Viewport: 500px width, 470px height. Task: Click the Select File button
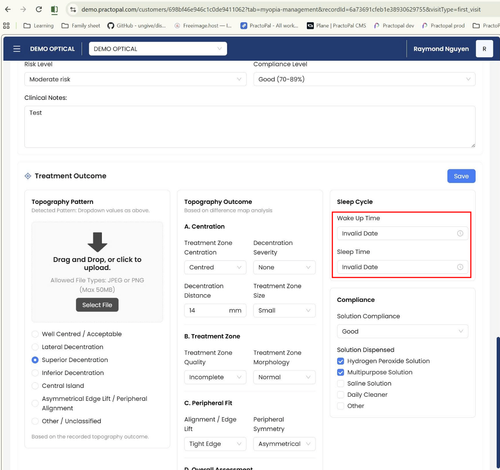[97, 305]
